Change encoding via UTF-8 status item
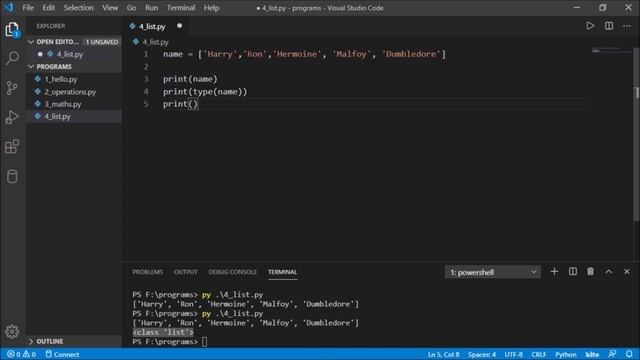Screen dimensions: 640x360 [x=513, y=354]
